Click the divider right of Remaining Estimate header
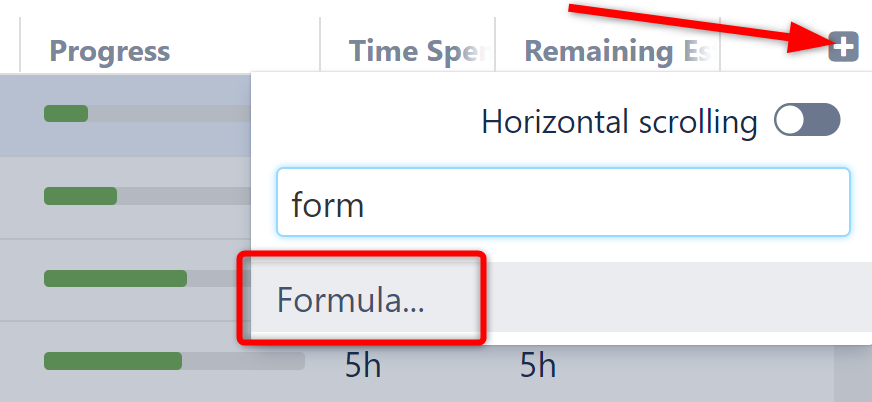The image size is (872, 402). (x=721, y=45)
